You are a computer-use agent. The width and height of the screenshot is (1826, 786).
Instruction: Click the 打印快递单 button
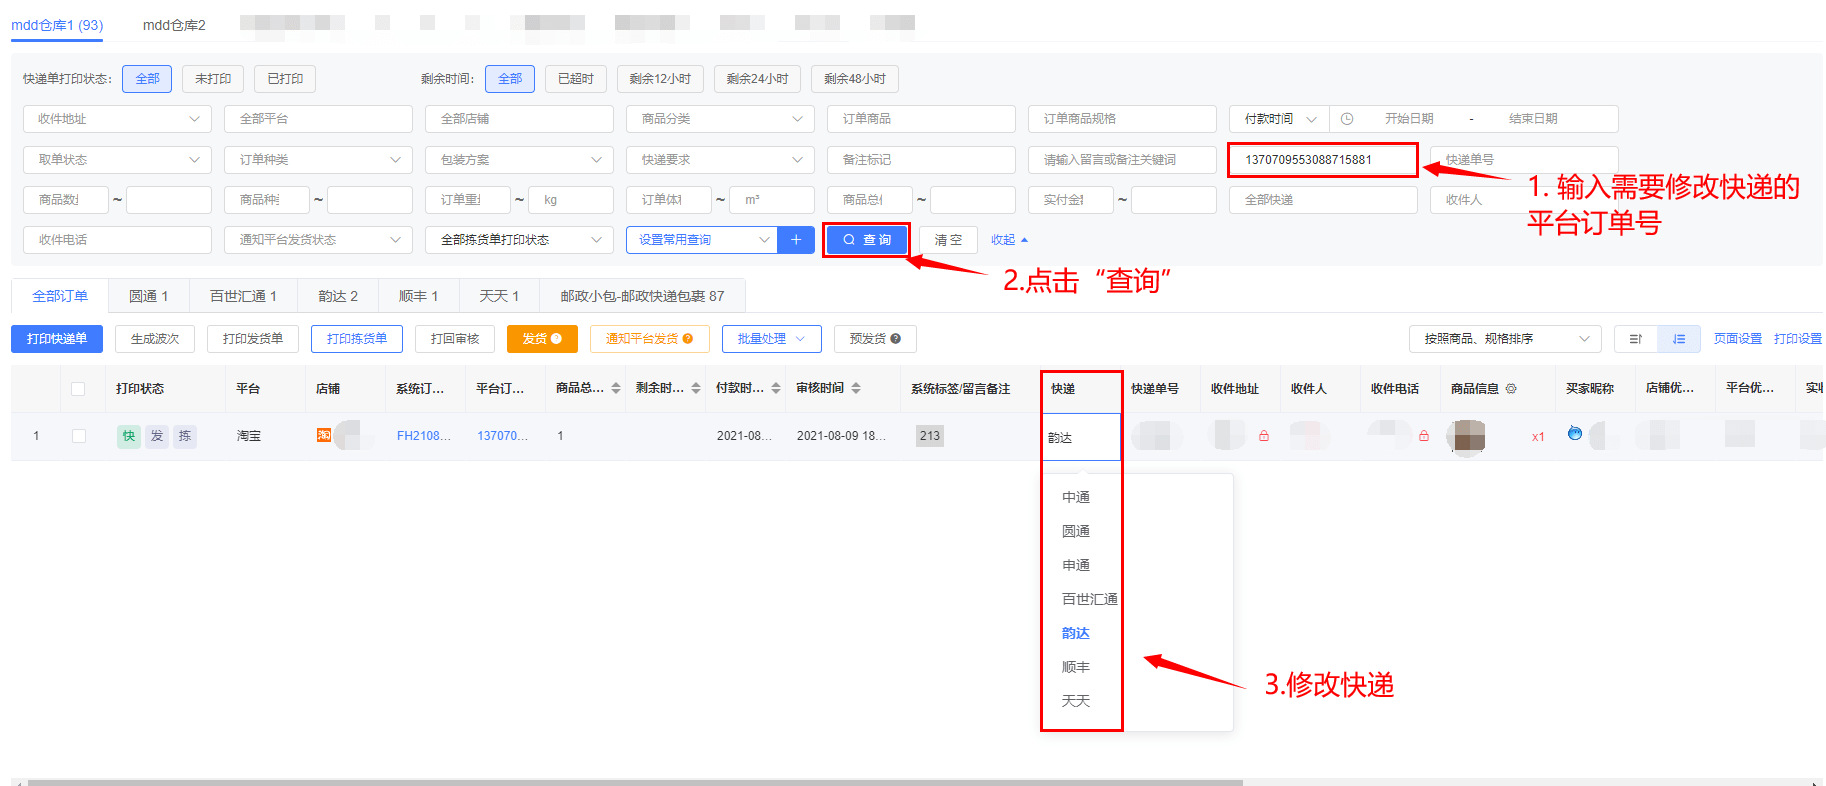click(57, 339)
